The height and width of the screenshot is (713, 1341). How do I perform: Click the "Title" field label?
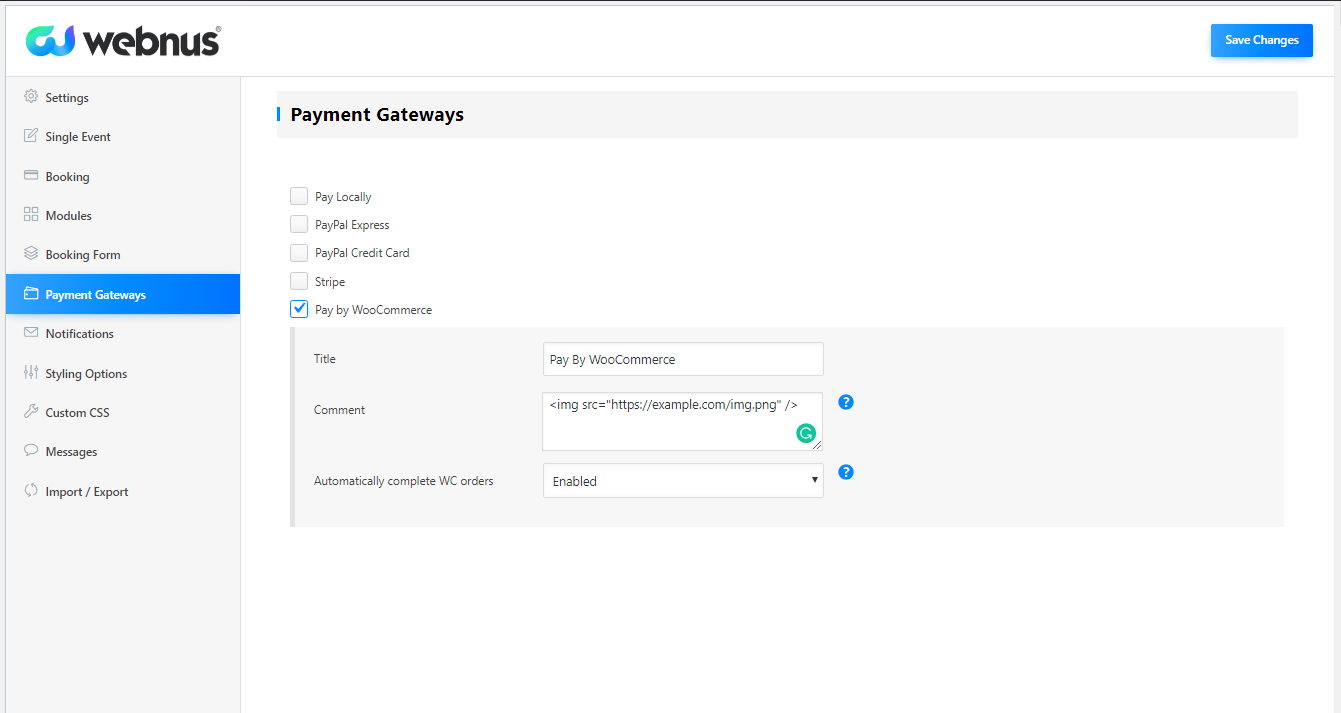tap(325, 359)
